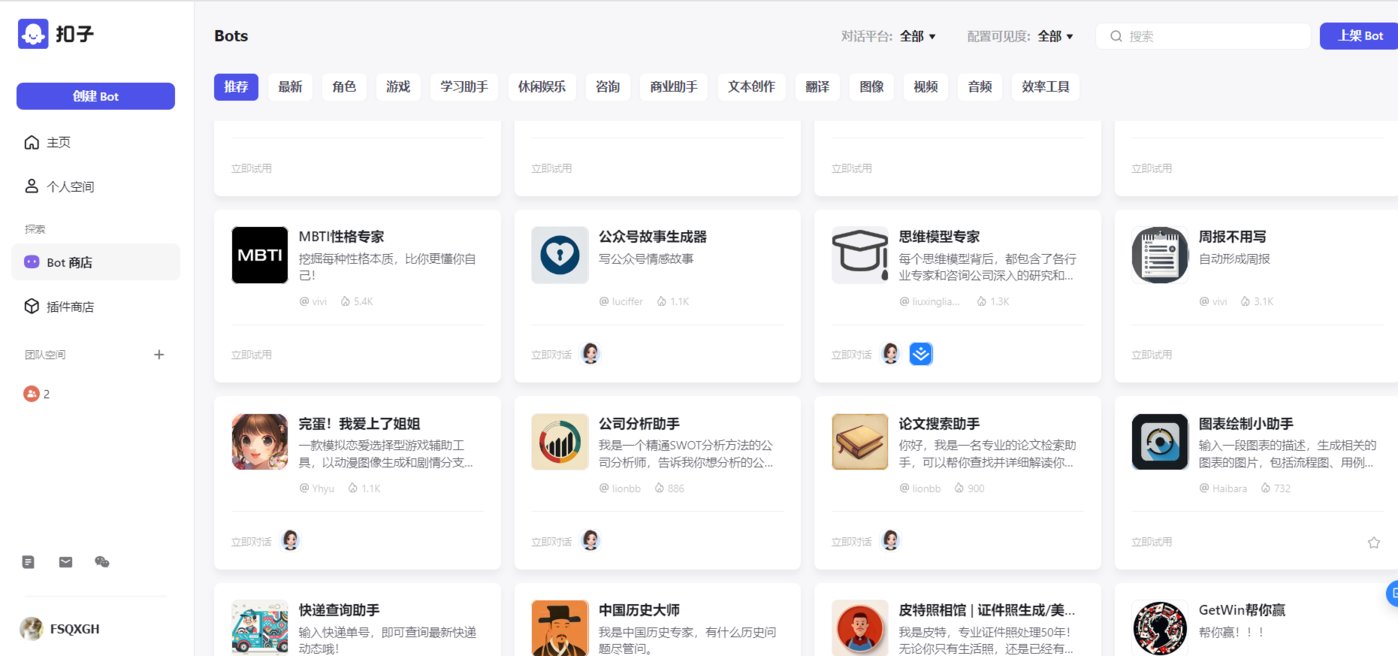The image size is (1398, 656).
Task: Click the Coze logo icon
Action: tap(33, 34)
